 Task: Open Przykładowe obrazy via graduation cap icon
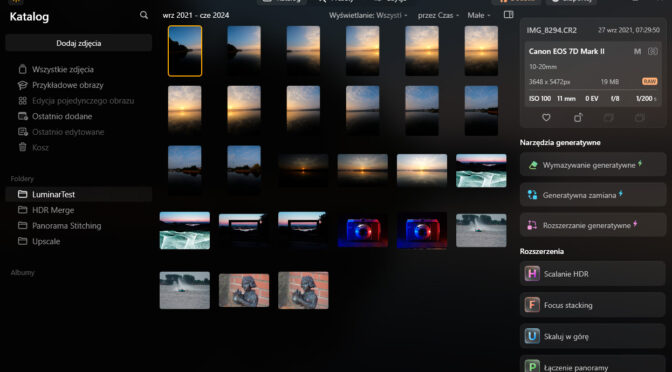point(22,85)
